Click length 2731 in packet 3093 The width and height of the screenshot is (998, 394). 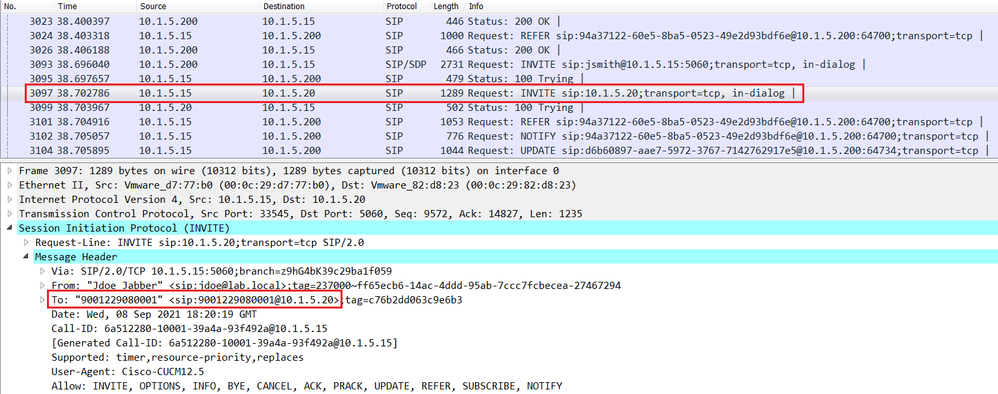(451, 64)
